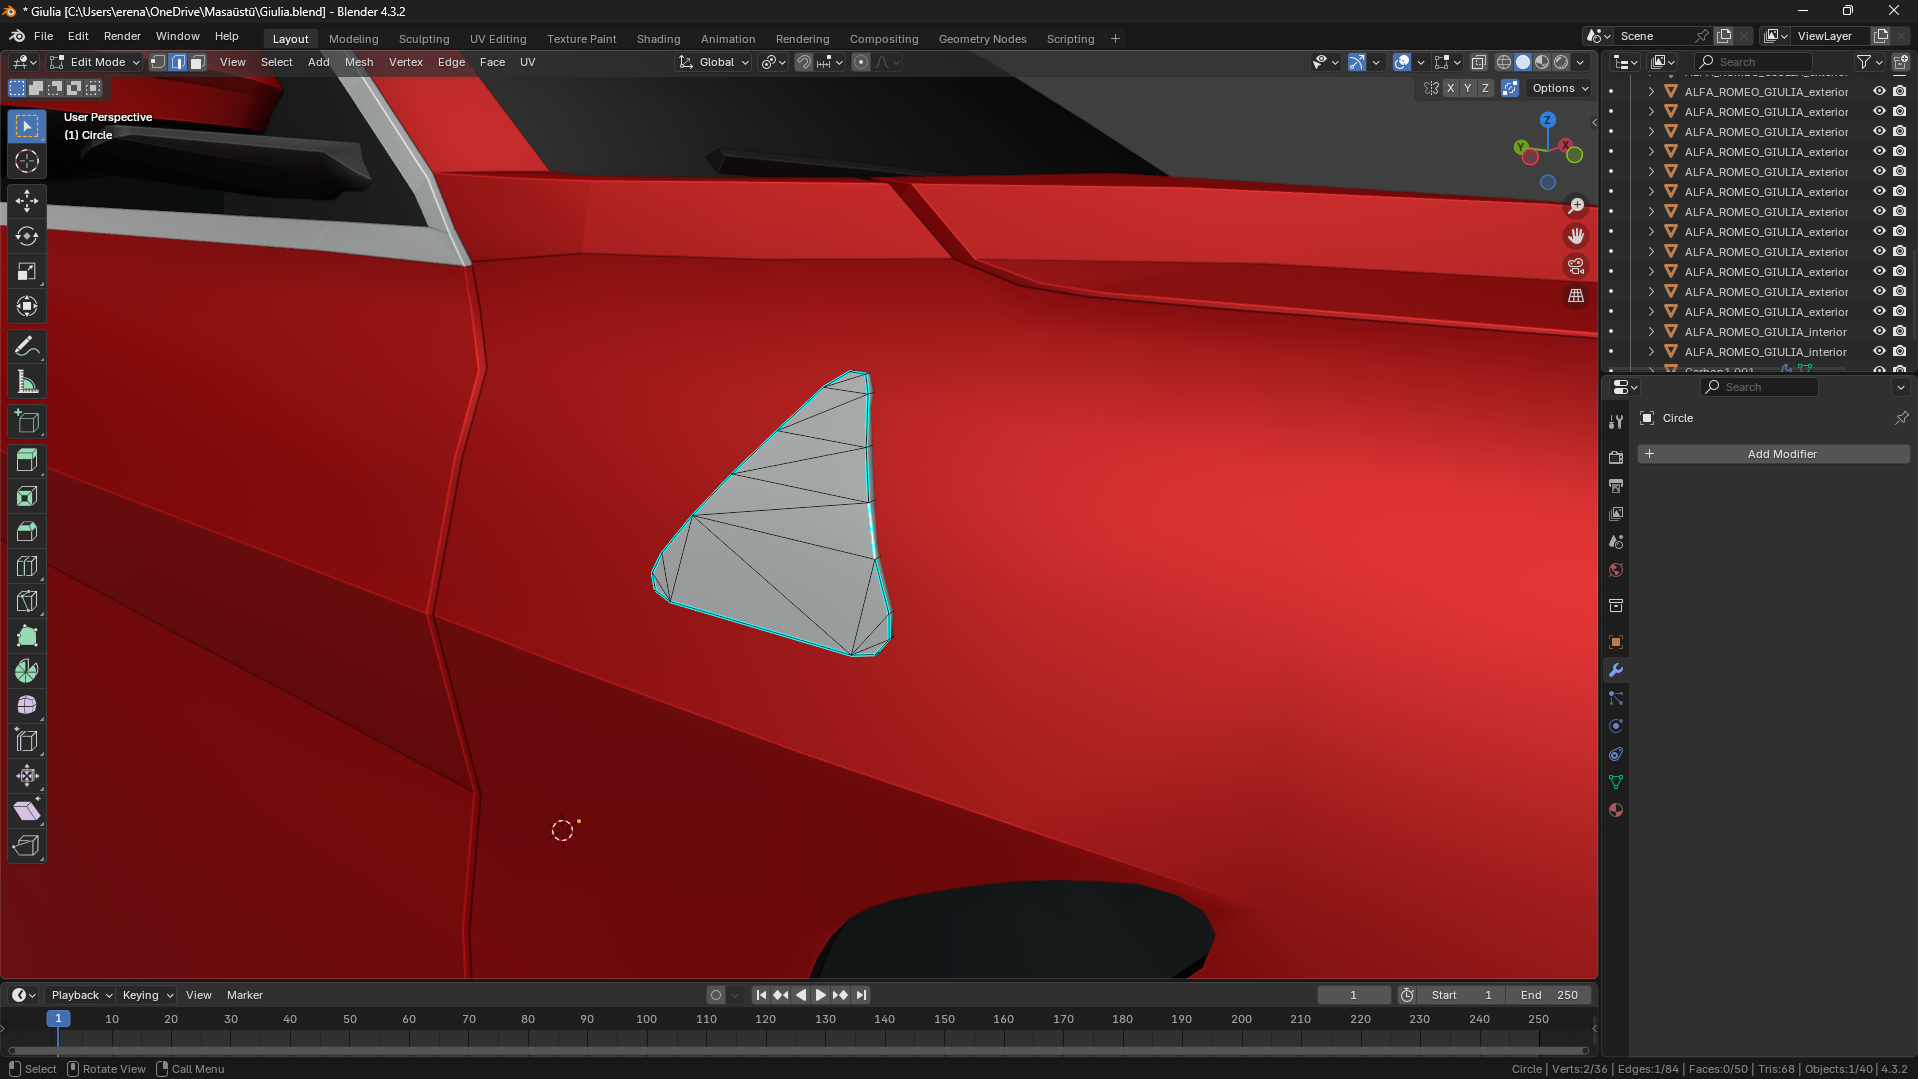
Task: Select the Annotate tool
Action: (27, 347)
